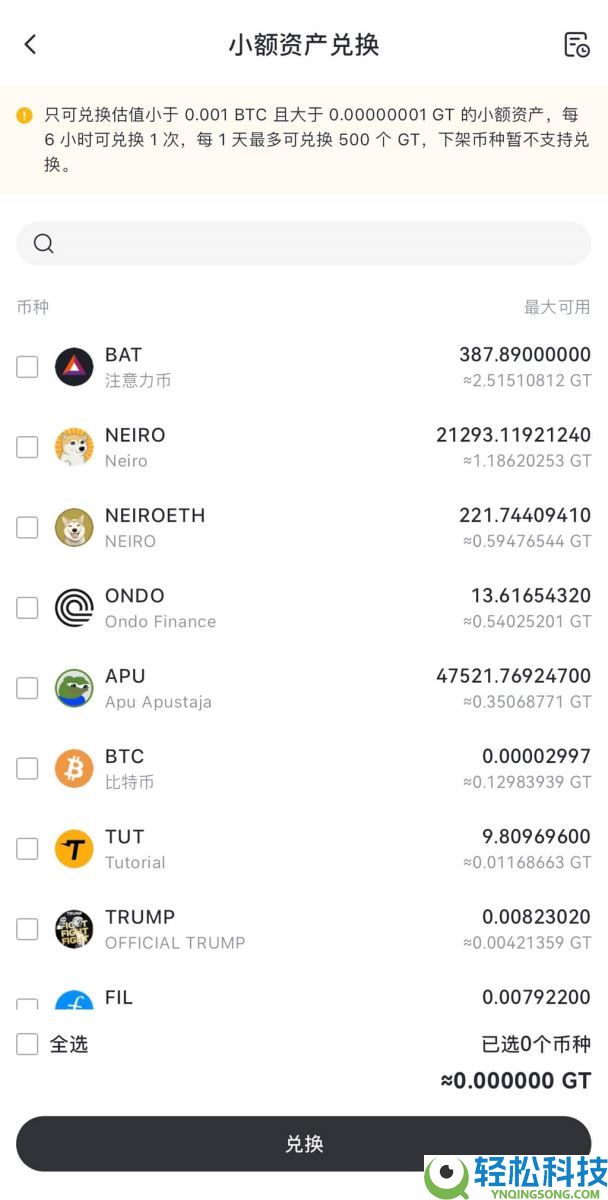Tap the Ondo Finance row name
Viewport: 608px width, 1200px height.
coord(160,622)
